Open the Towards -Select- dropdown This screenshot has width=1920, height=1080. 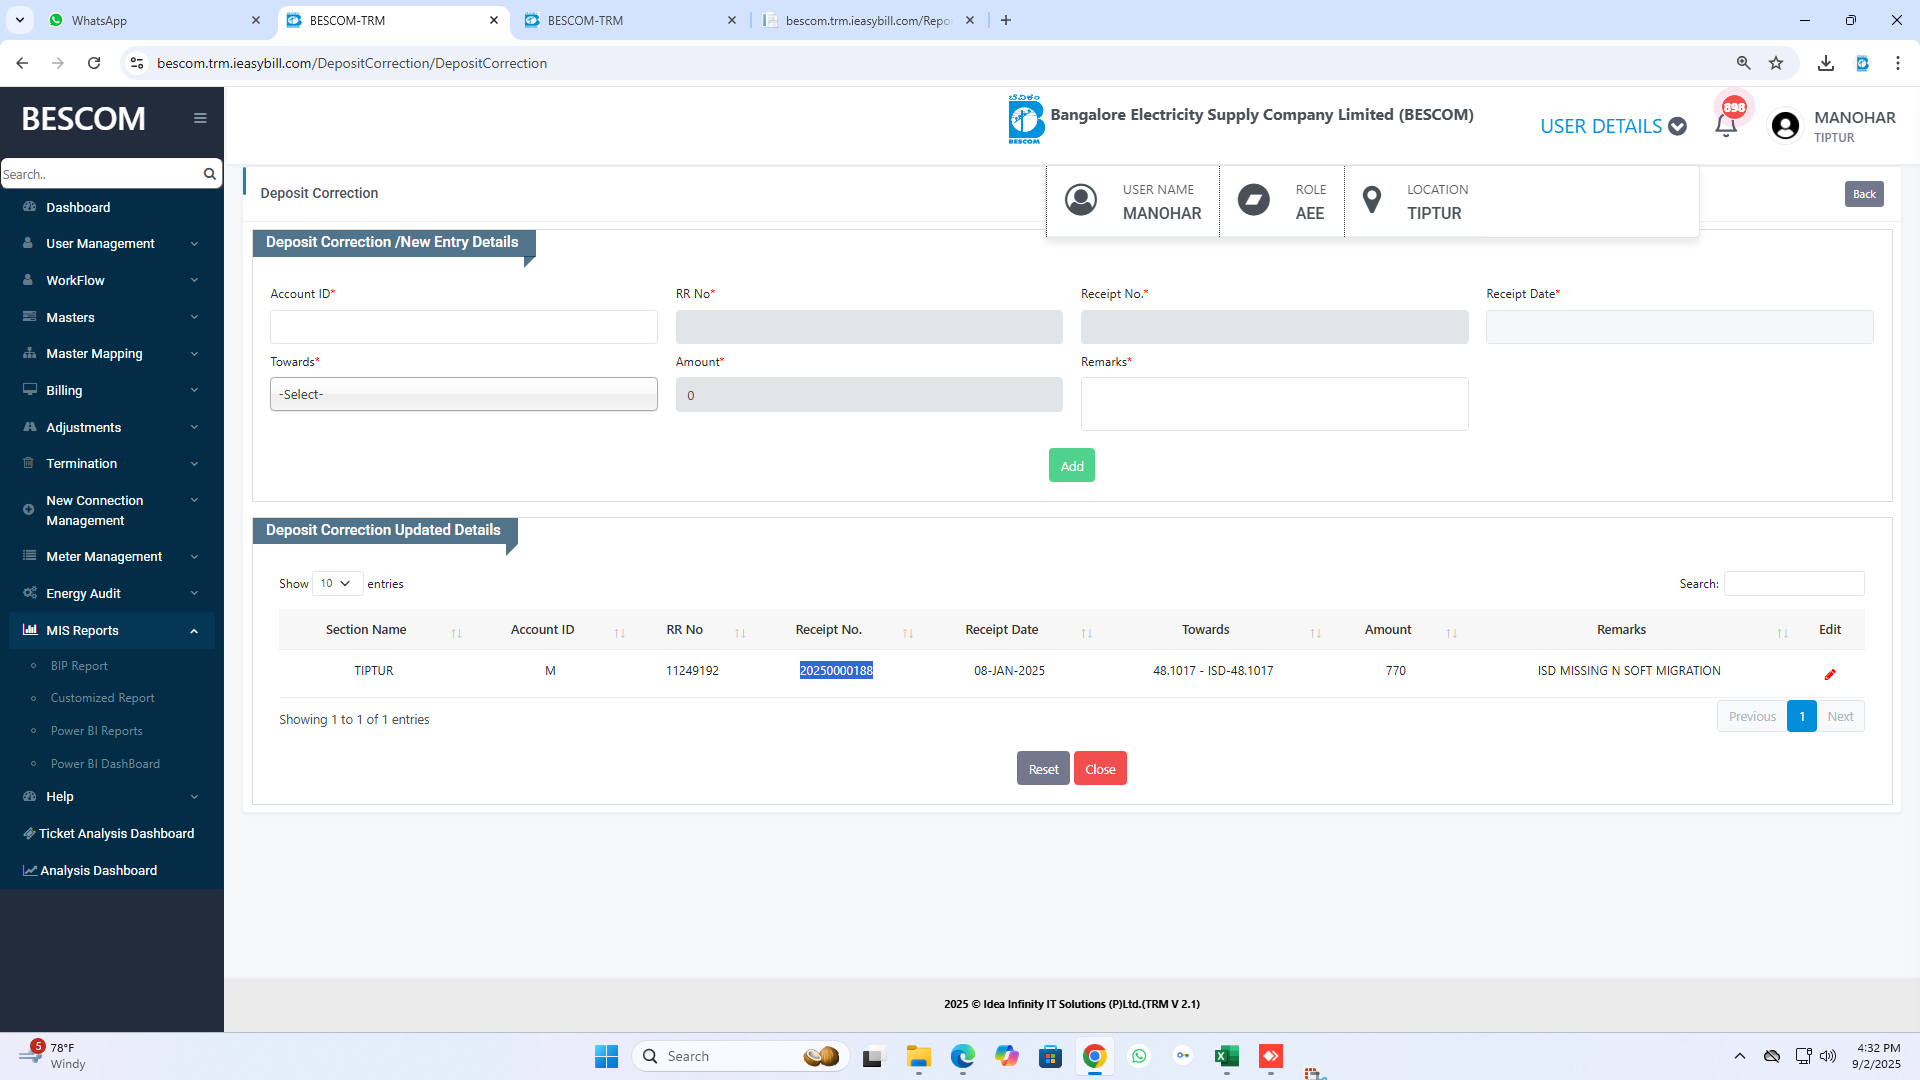463,394
